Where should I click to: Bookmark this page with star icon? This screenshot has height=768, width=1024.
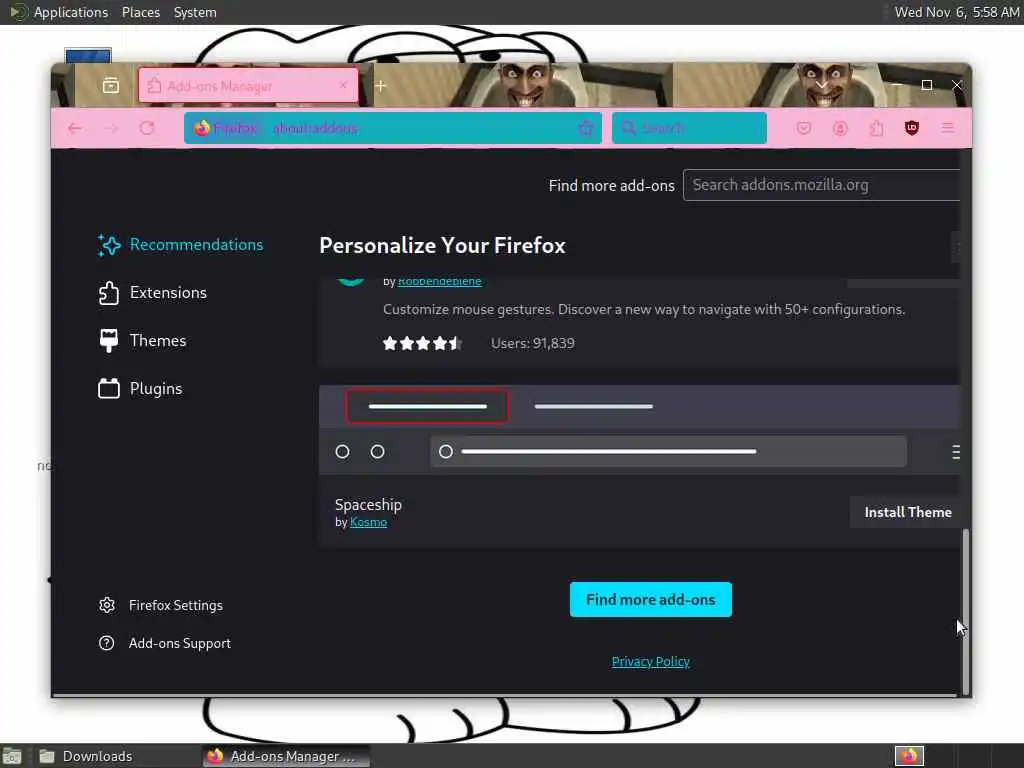586,128
